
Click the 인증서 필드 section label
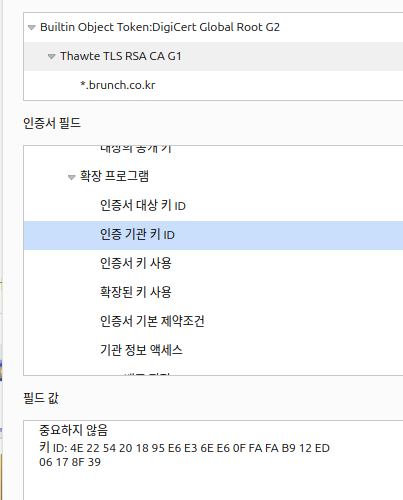pyautogui.click(x=52, y=123)
